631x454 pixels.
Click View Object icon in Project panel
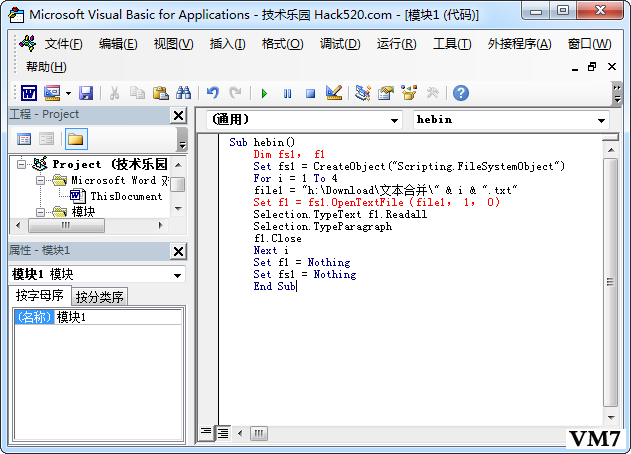[x=46, y=139]
